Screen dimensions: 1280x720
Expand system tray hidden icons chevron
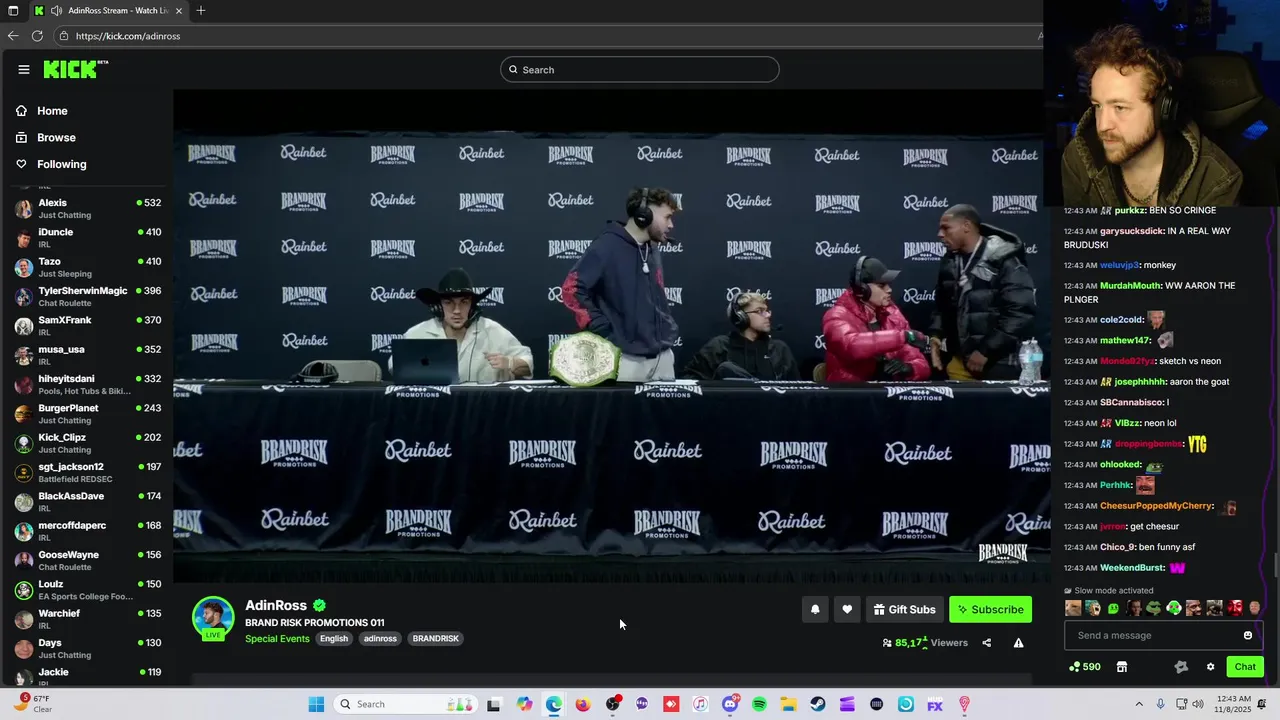click(x=1139, y=704)
